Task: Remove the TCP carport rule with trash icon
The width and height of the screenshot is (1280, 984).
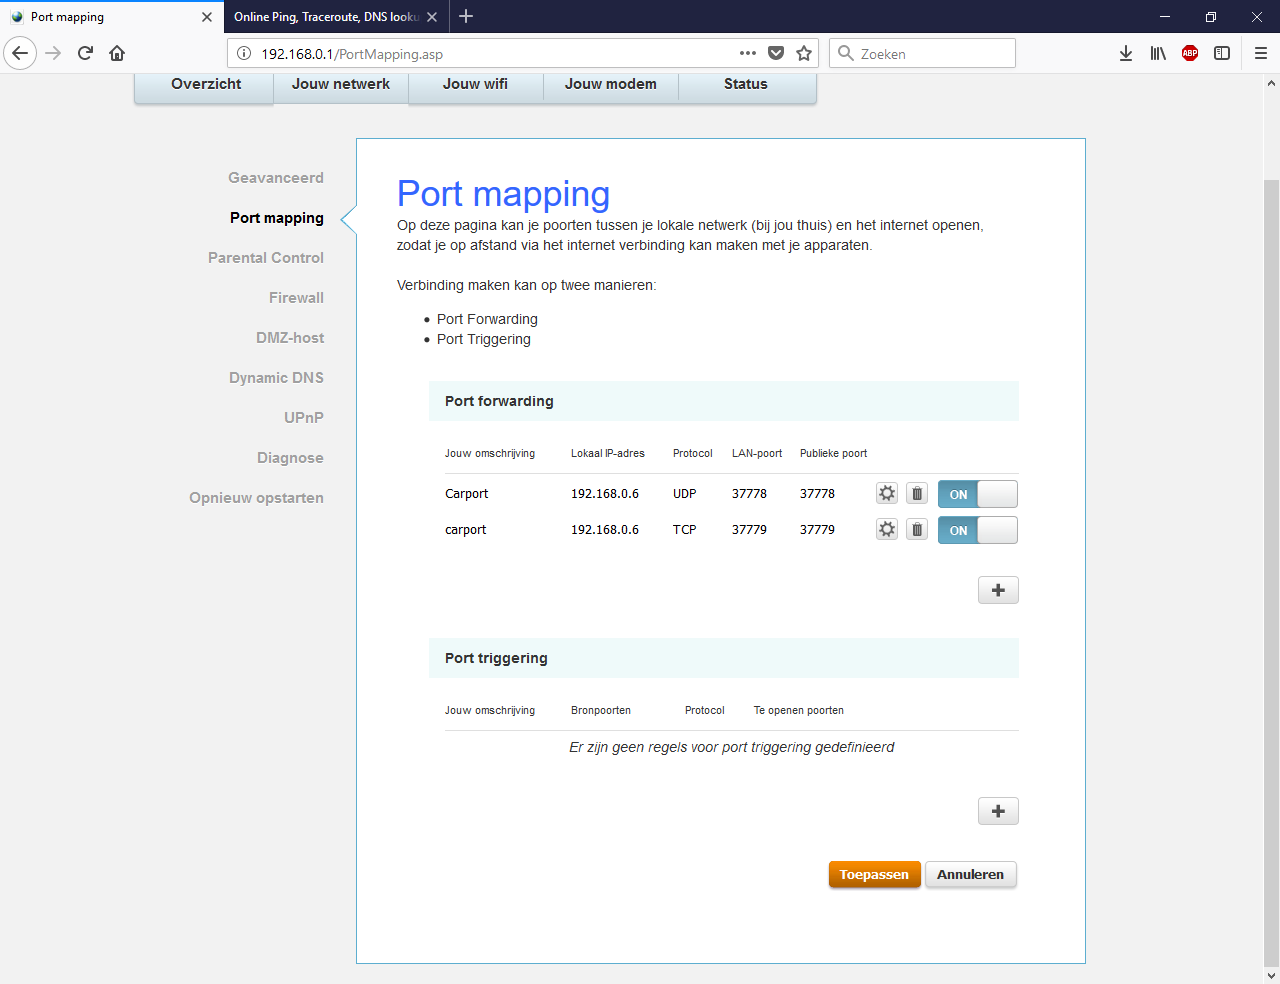Action: pos(917,529)
